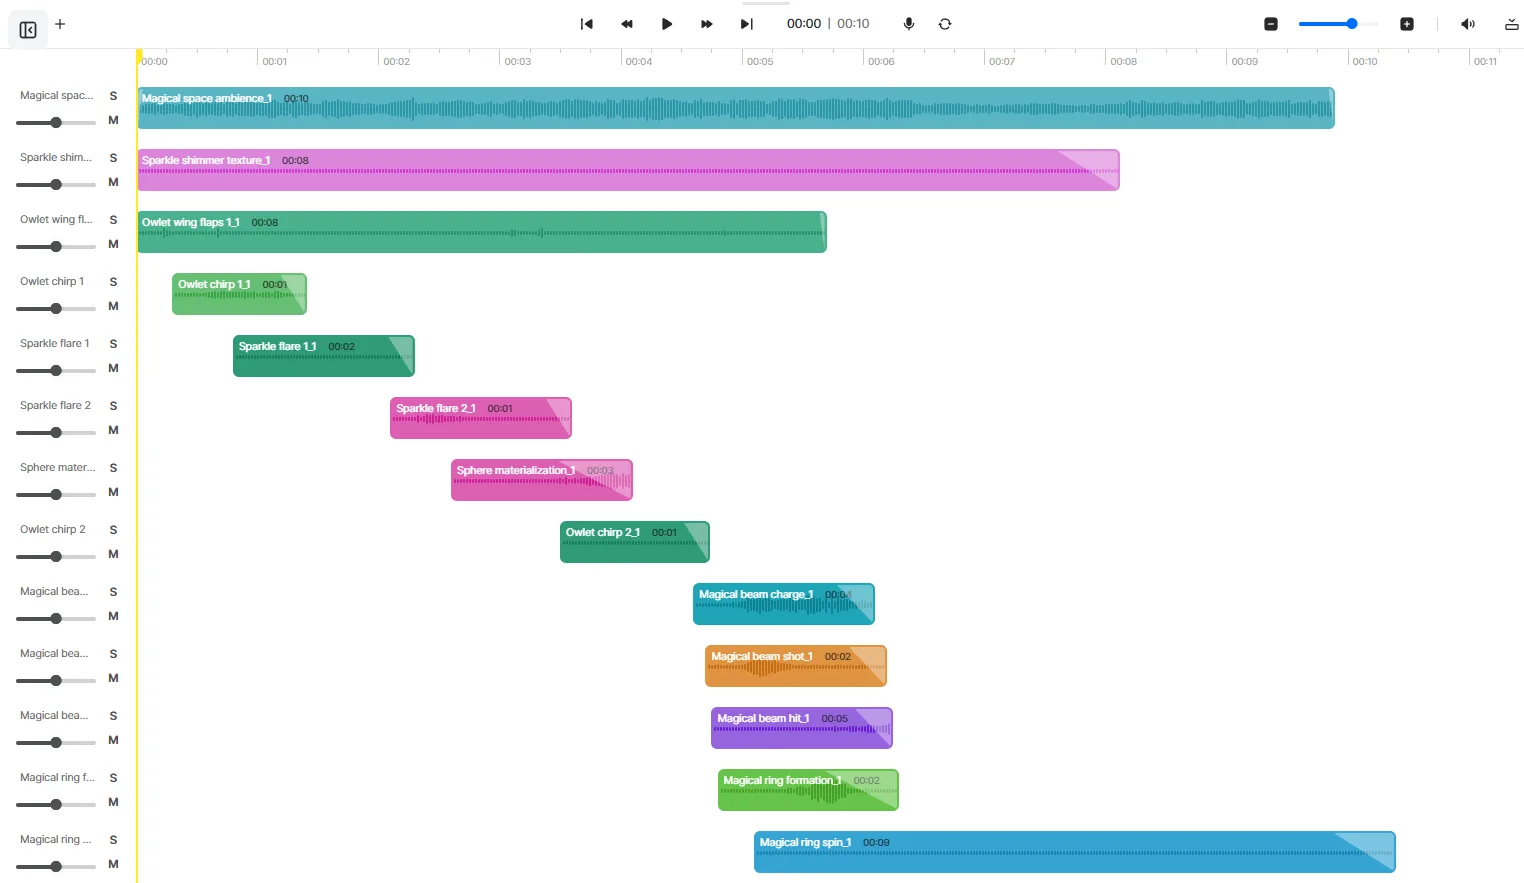Solo the Sparkle shimmer track
The image size is (1524, 883).
point(113,158)
